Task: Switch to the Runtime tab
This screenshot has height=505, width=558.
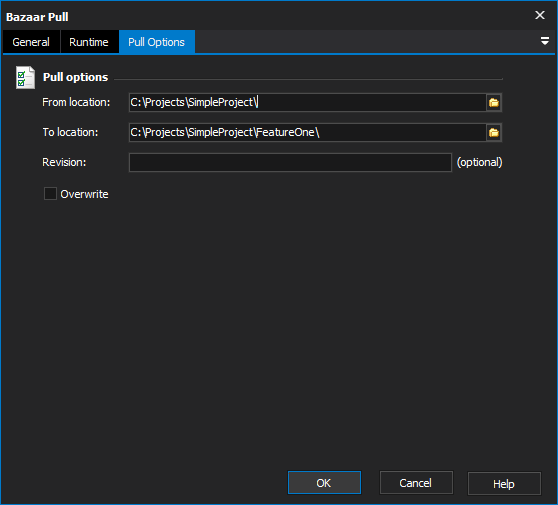Action: 89,42
